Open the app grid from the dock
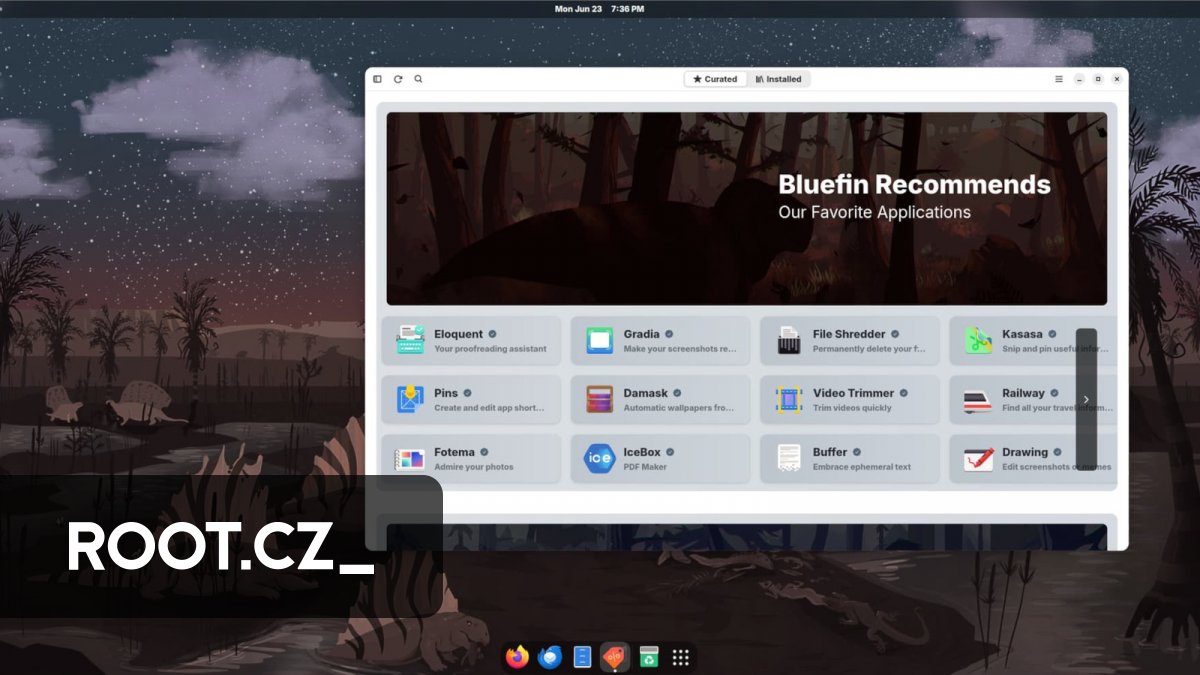 click(682, 658)
